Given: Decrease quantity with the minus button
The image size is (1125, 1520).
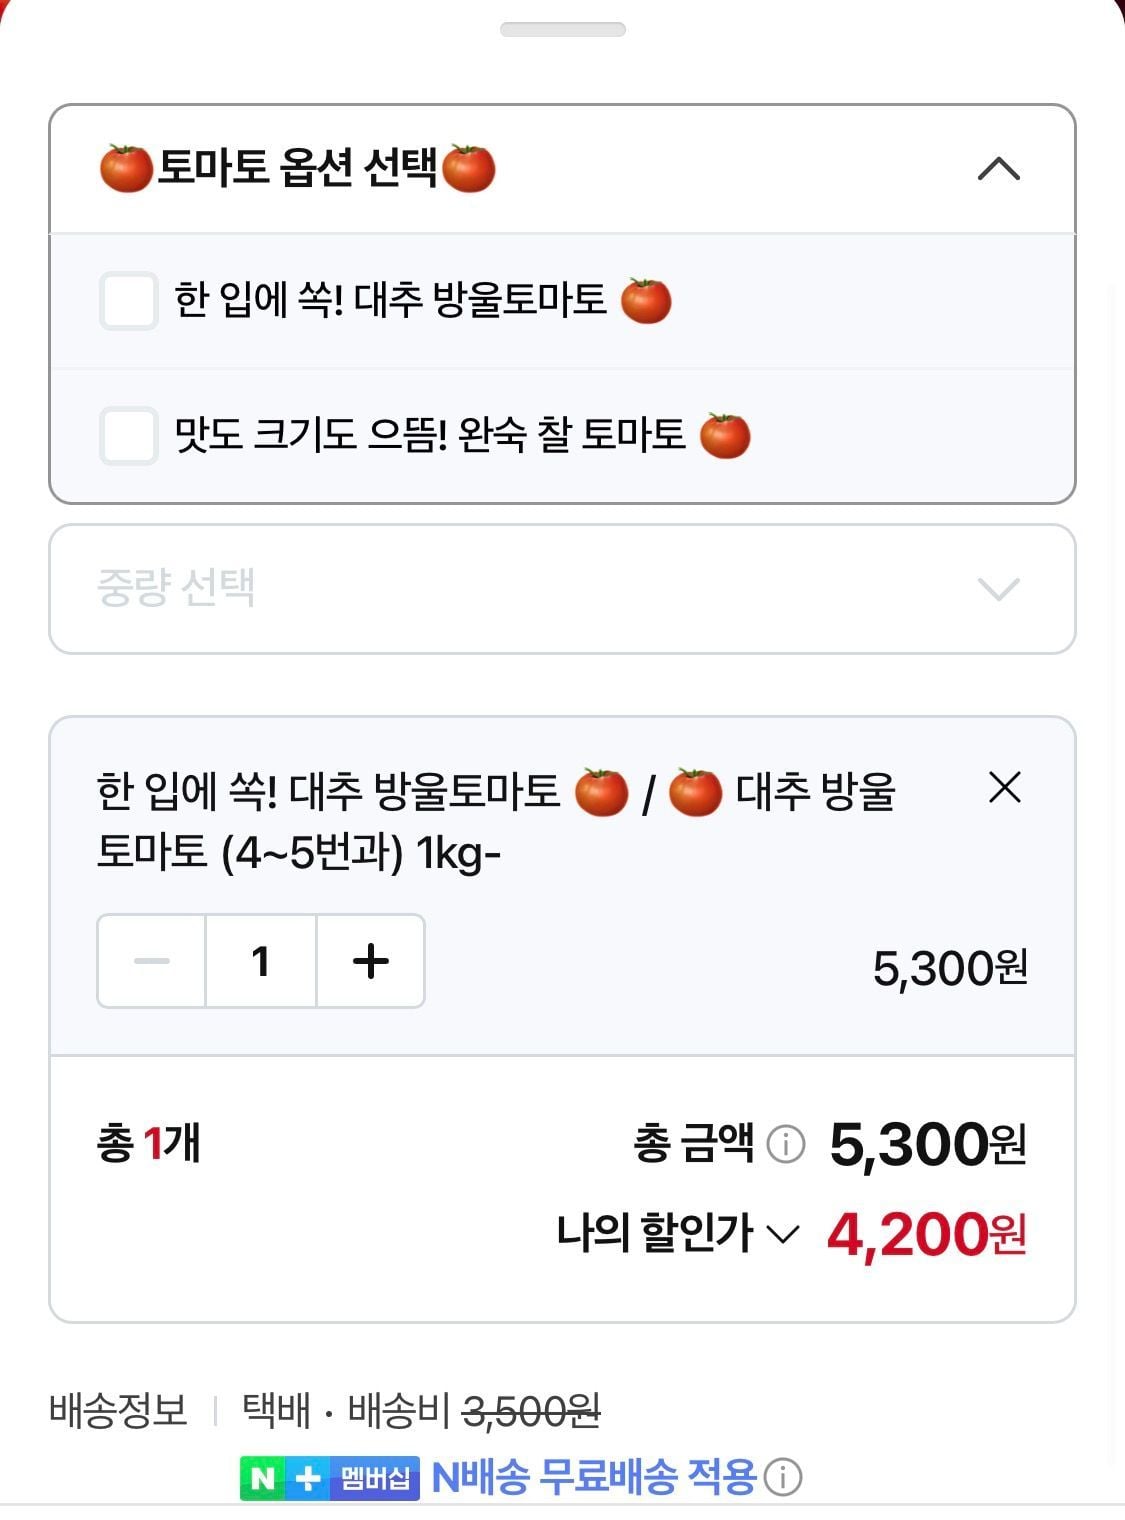Looking at the screenshot, I should tap(152, 961).
